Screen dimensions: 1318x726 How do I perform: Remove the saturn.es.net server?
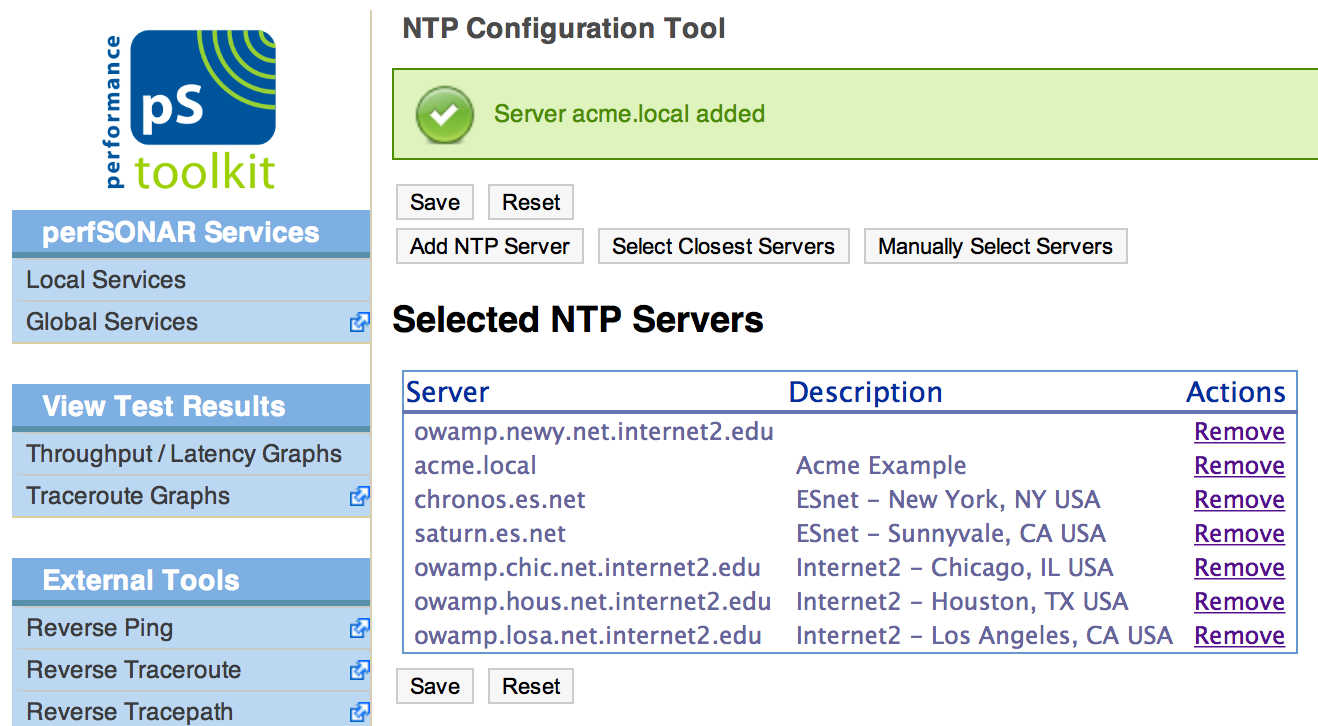[x=1239, y=534]
